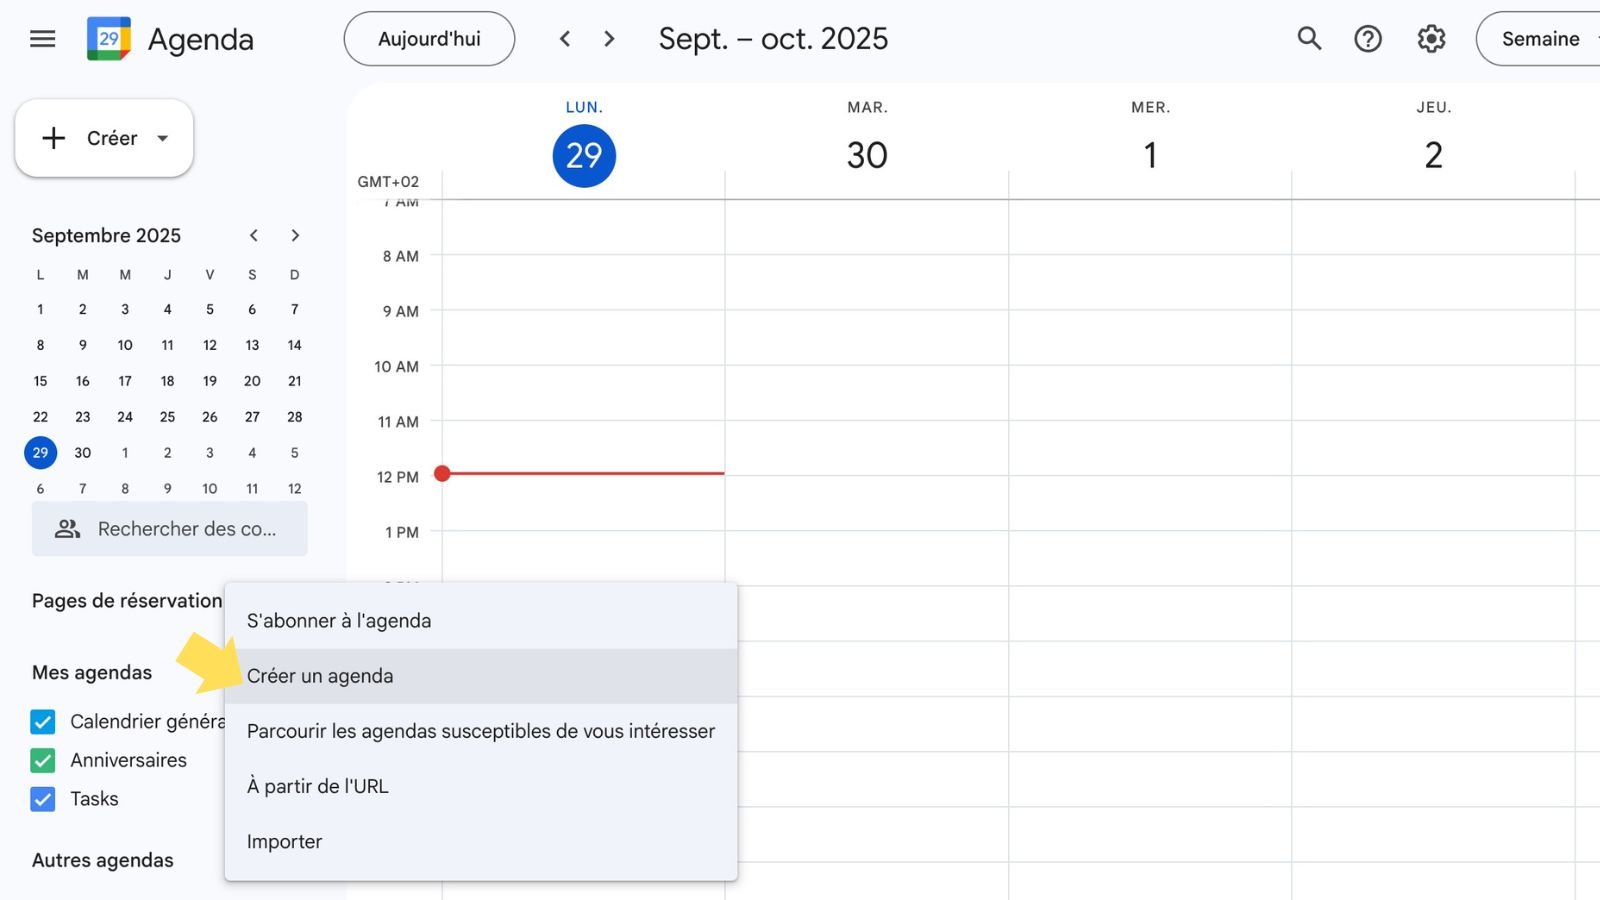The width and height of the screenshot is (1600, 900).
Task: Go to the previous week with the arrow
Action: (565, 39)
